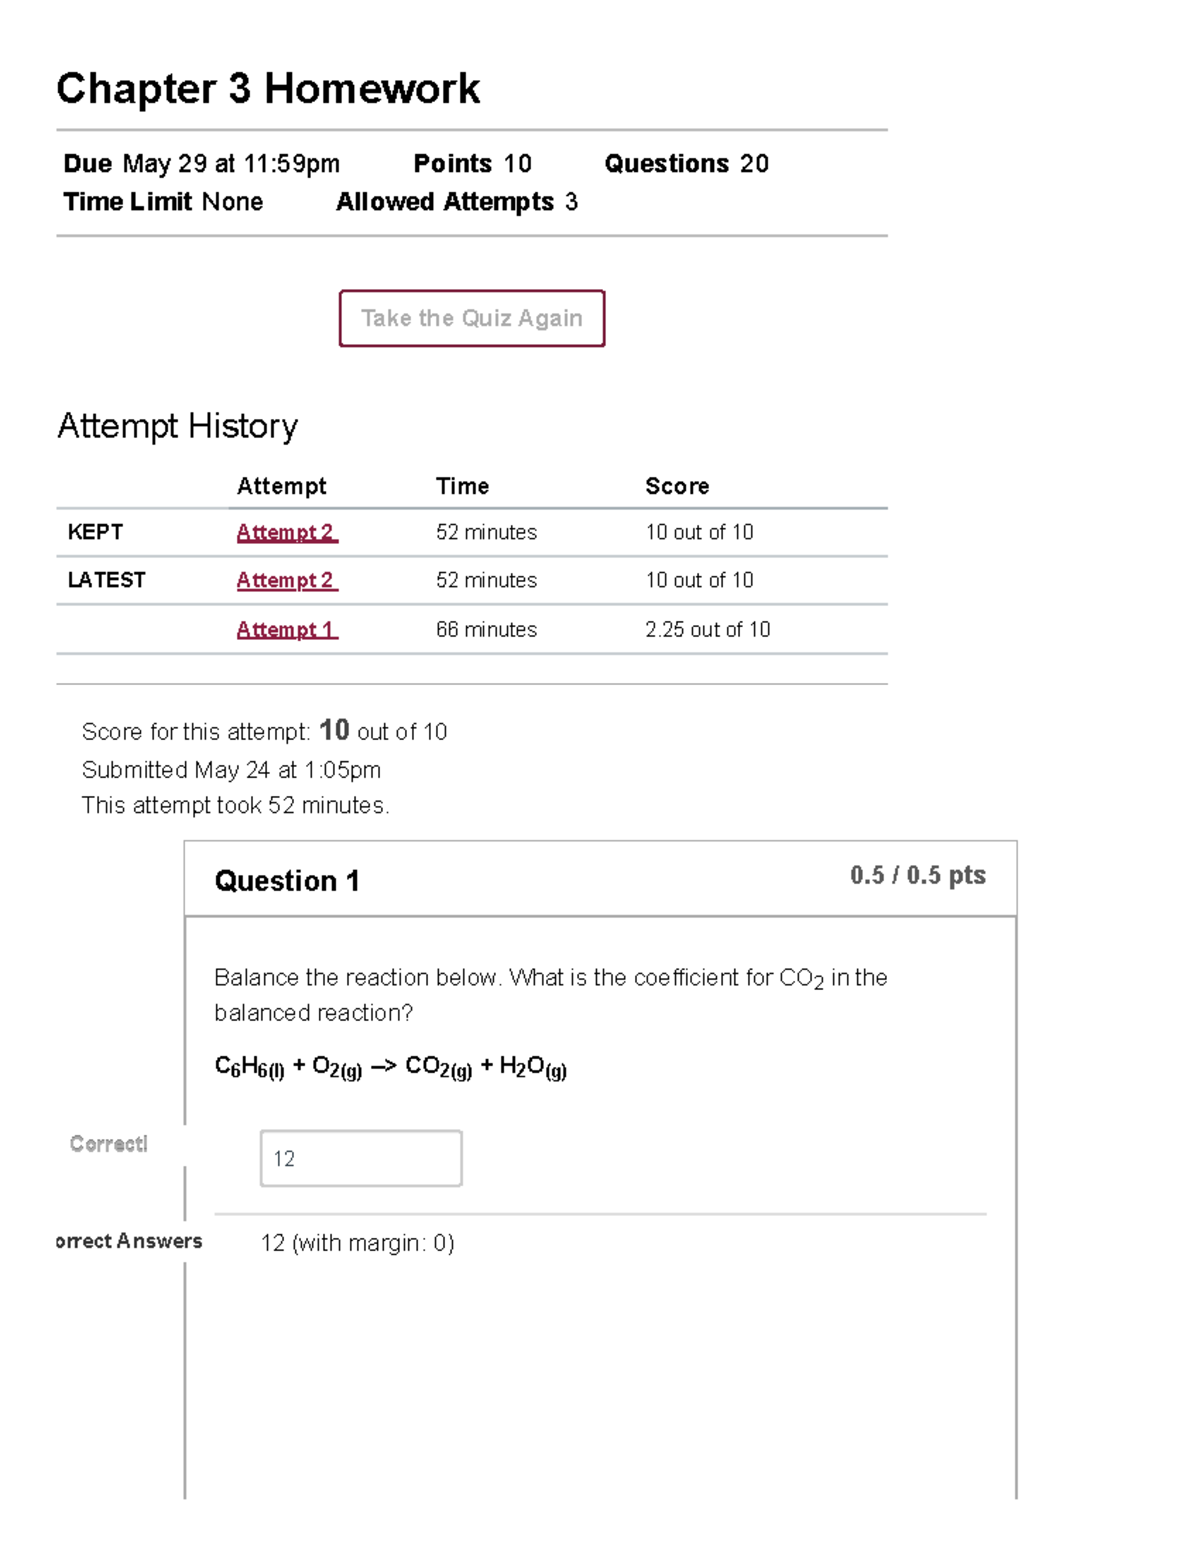Click the Take the Quiz Again button
The image size is (1200, 1553).
[471, 318]
